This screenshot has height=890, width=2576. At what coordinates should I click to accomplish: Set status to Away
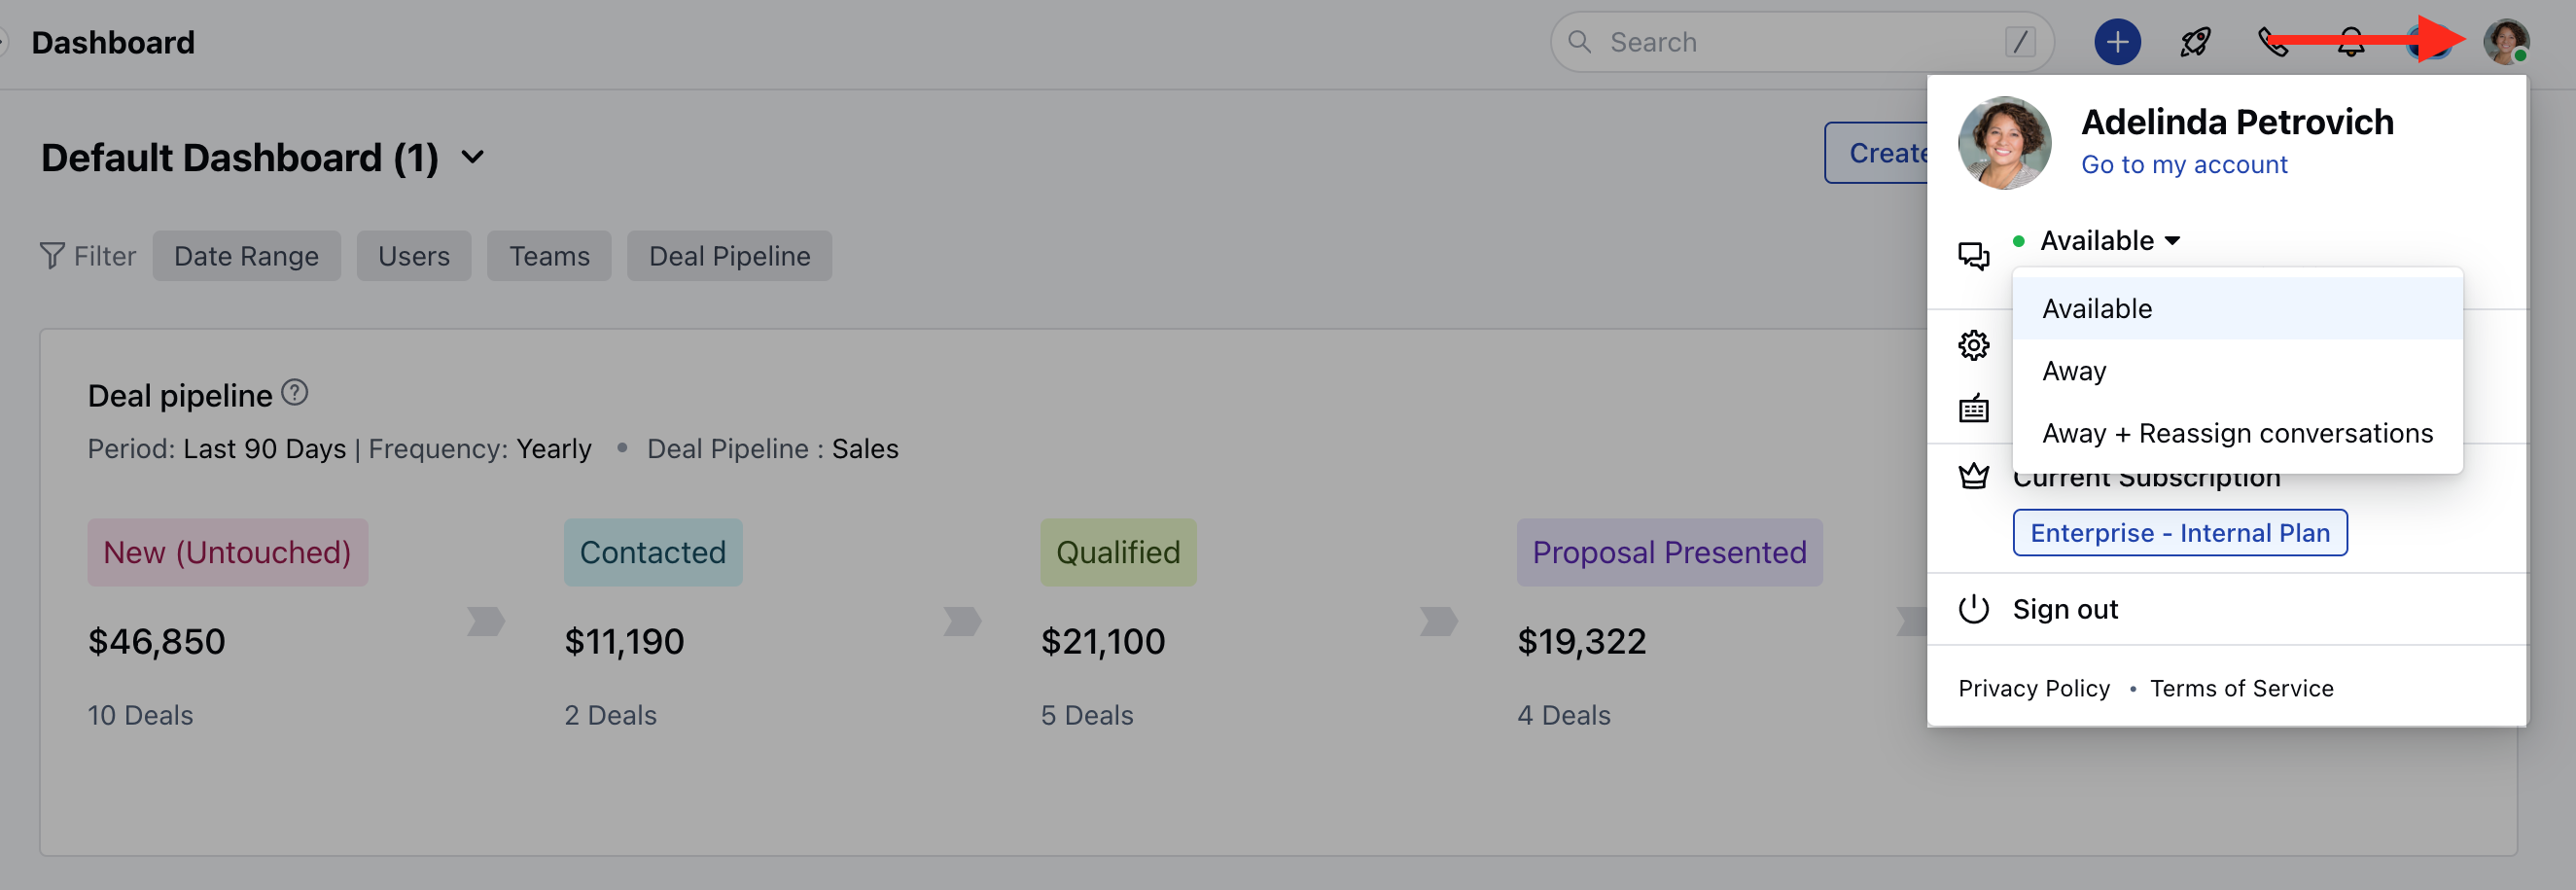[x=2074, y=371]
